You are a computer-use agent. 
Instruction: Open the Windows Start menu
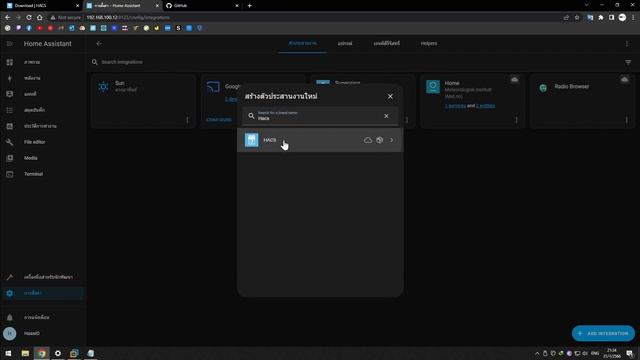(8, 353)
